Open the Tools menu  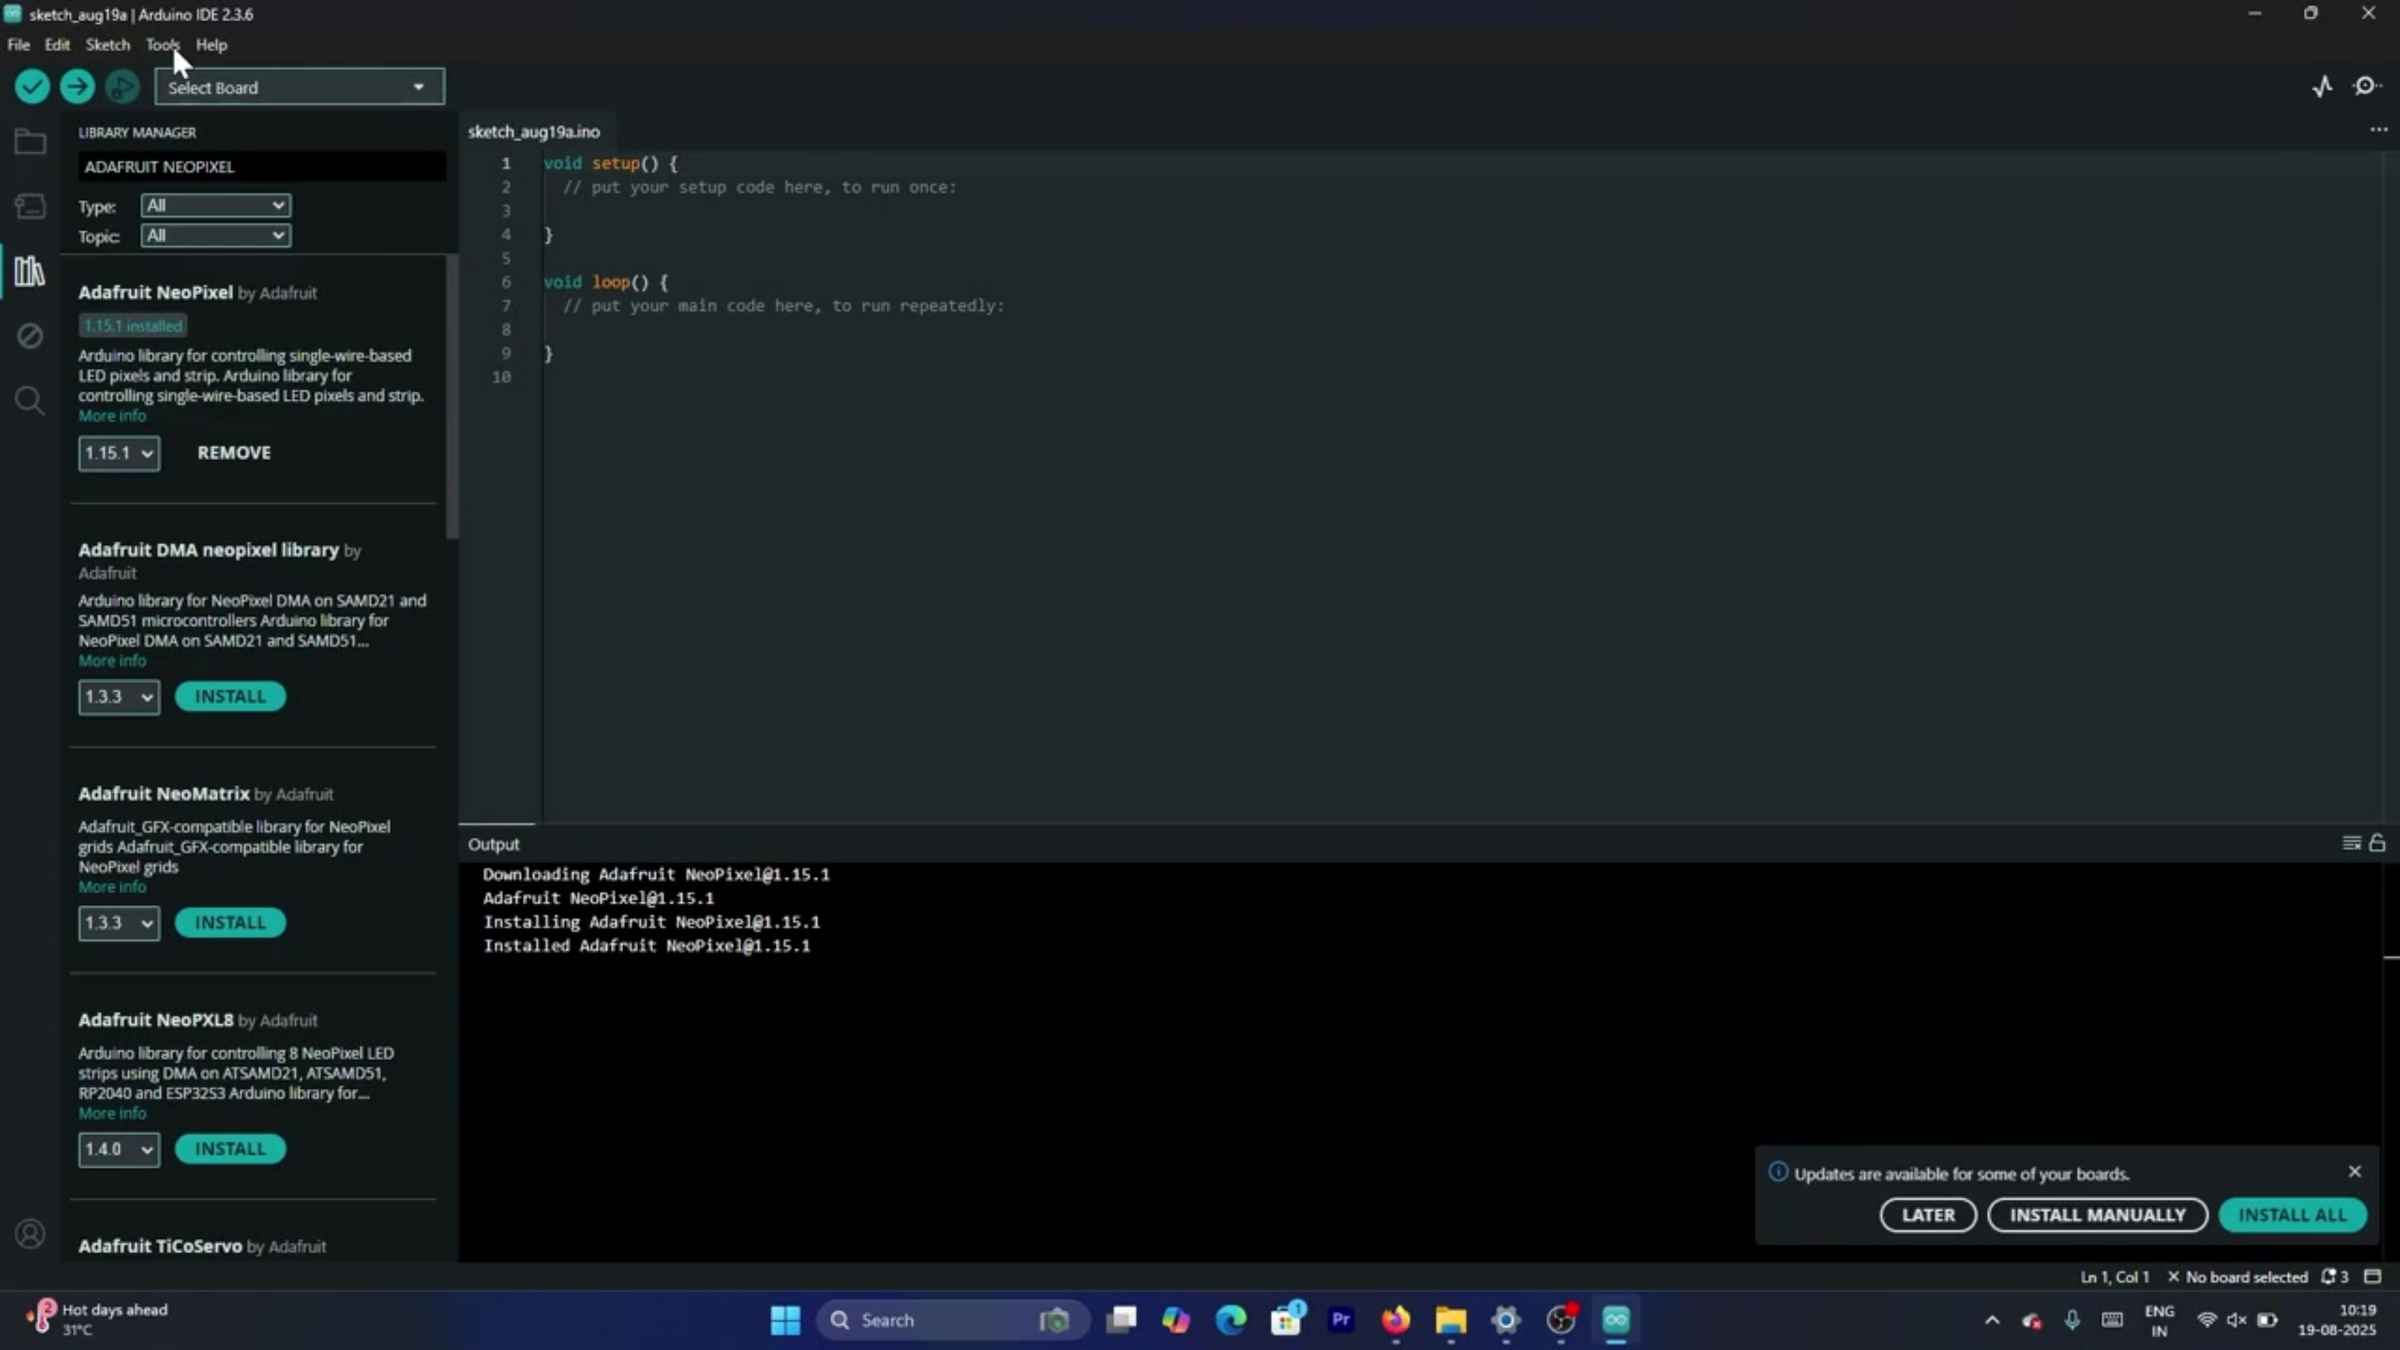(x=162, y=45)
